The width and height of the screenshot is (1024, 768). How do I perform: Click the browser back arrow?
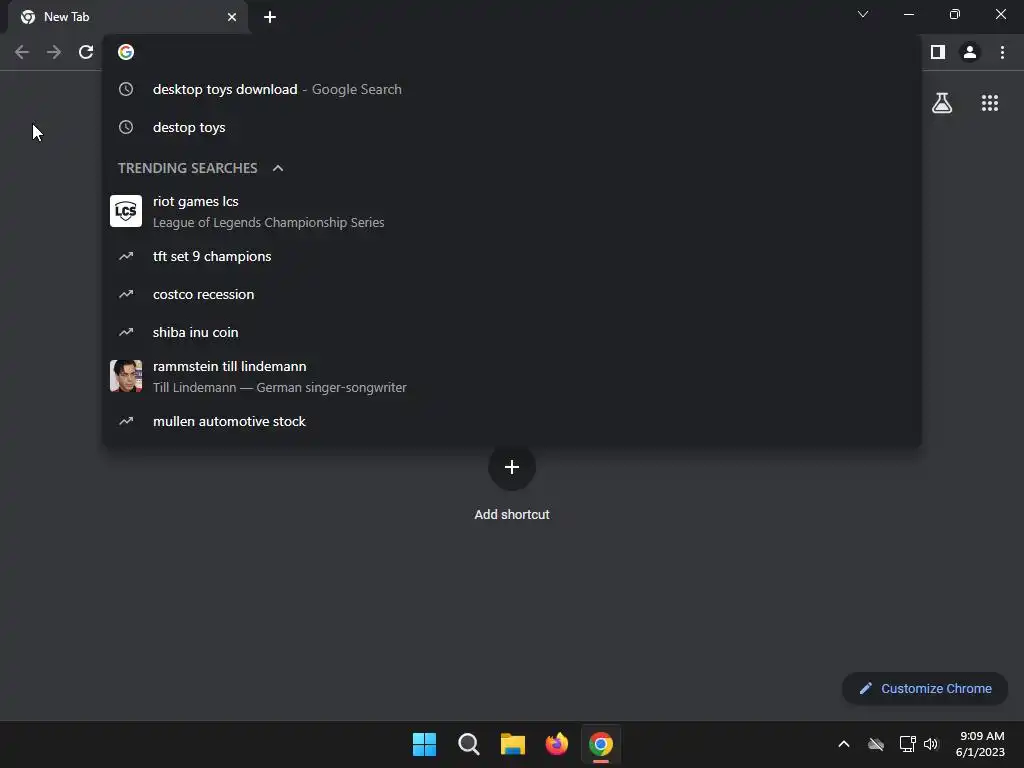point(22,52)
